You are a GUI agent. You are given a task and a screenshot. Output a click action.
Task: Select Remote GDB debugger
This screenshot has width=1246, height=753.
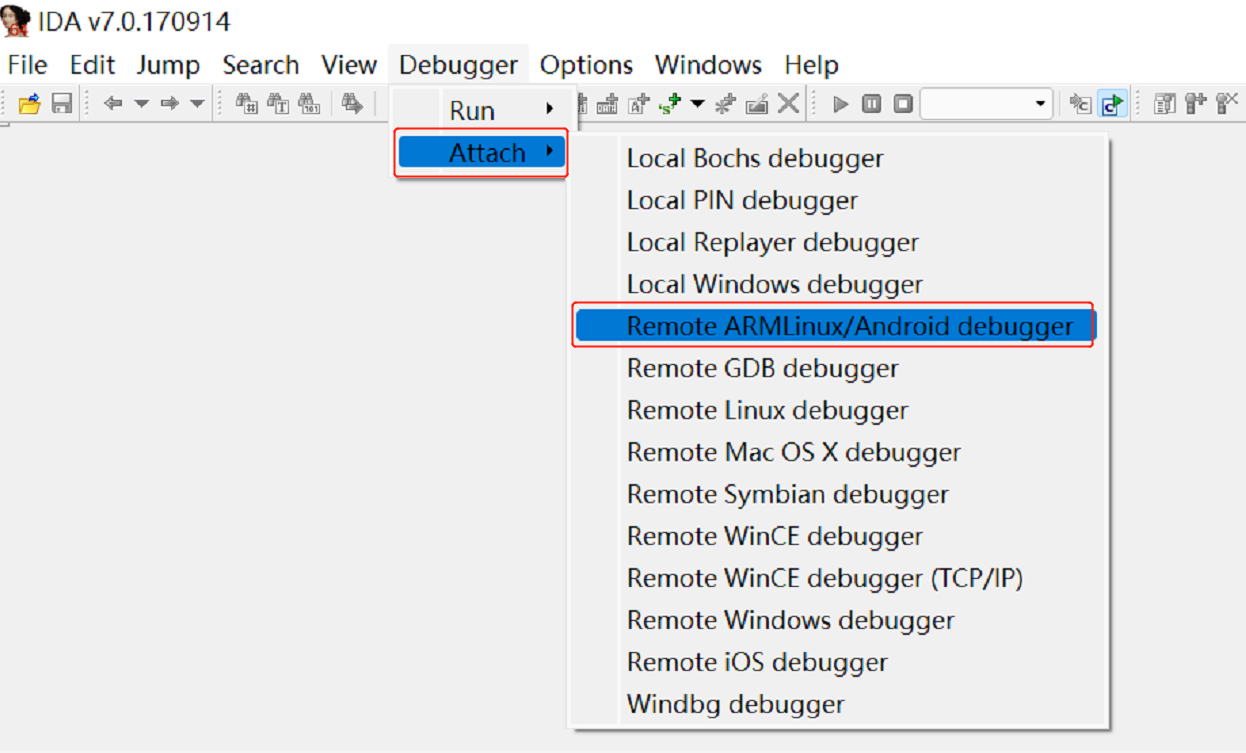tap(837, 368)
